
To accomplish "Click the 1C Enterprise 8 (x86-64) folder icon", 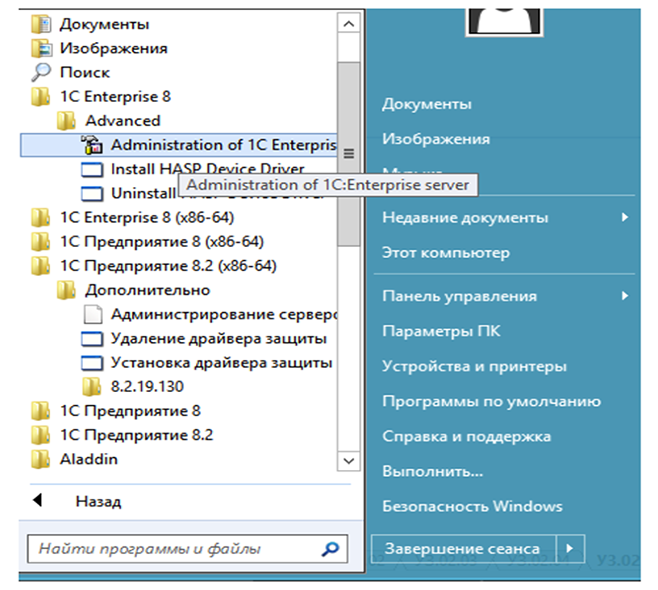I will point(41,217).
